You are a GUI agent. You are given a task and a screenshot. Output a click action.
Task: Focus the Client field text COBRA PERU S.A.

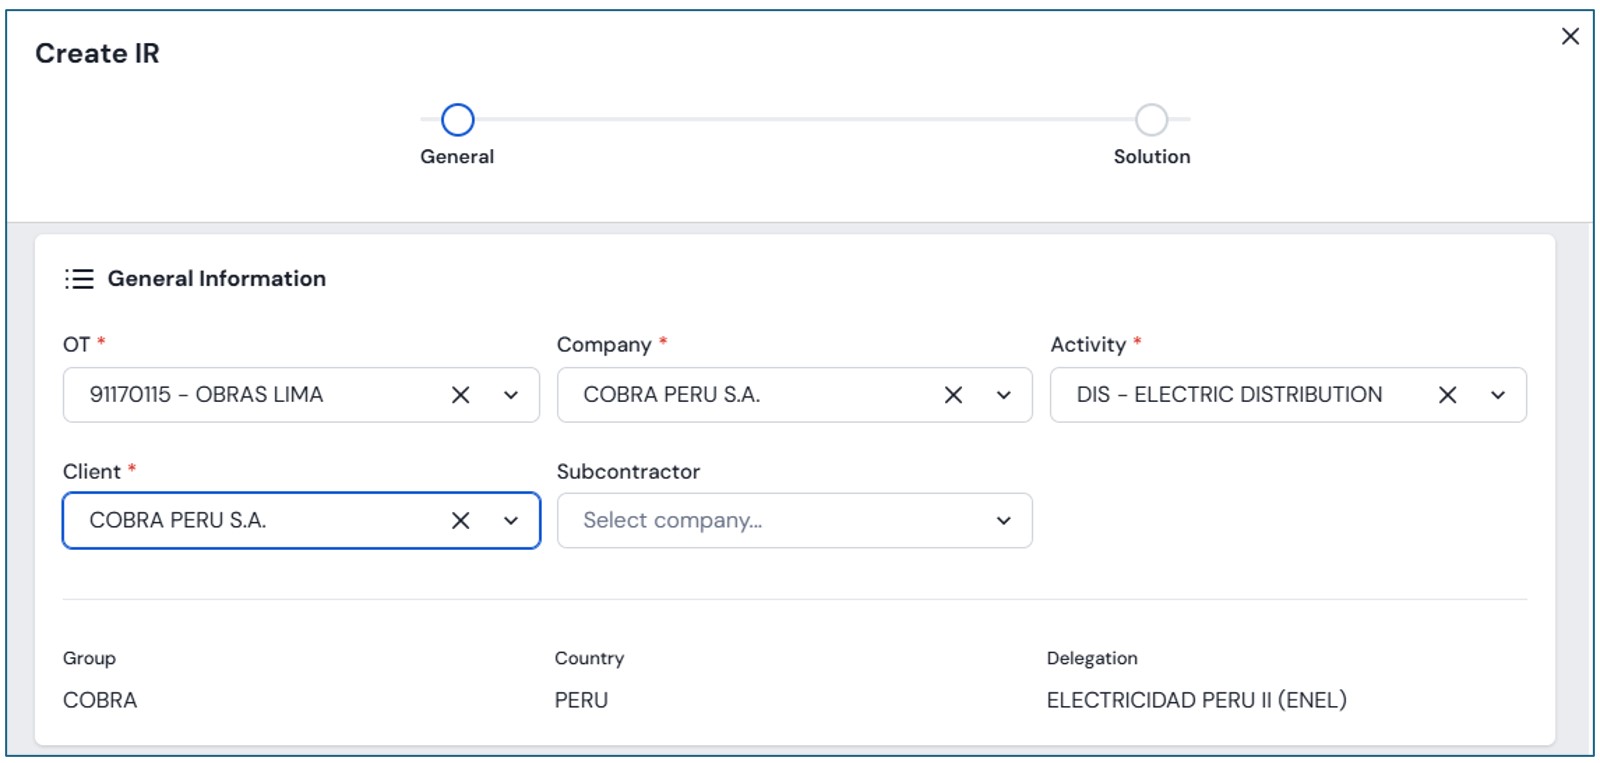178,521
